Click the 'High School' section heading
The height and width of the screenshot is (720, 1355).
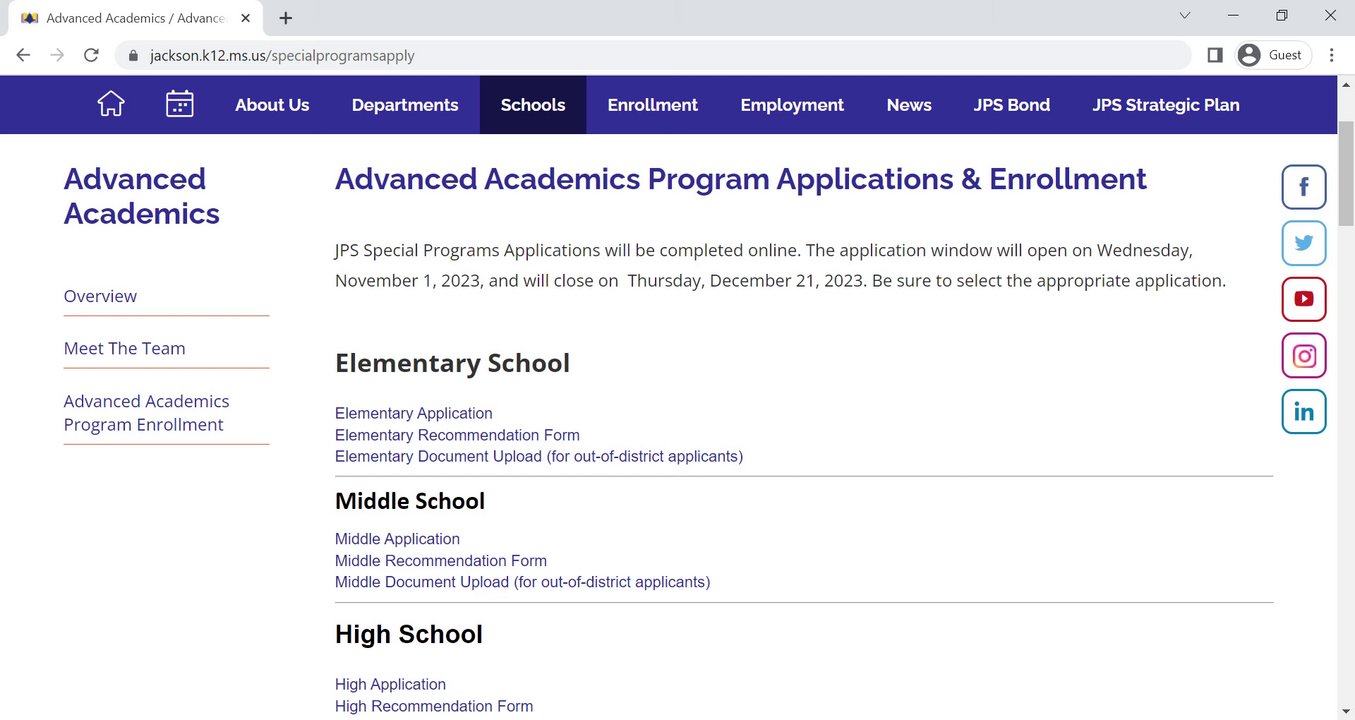(409, 634)
